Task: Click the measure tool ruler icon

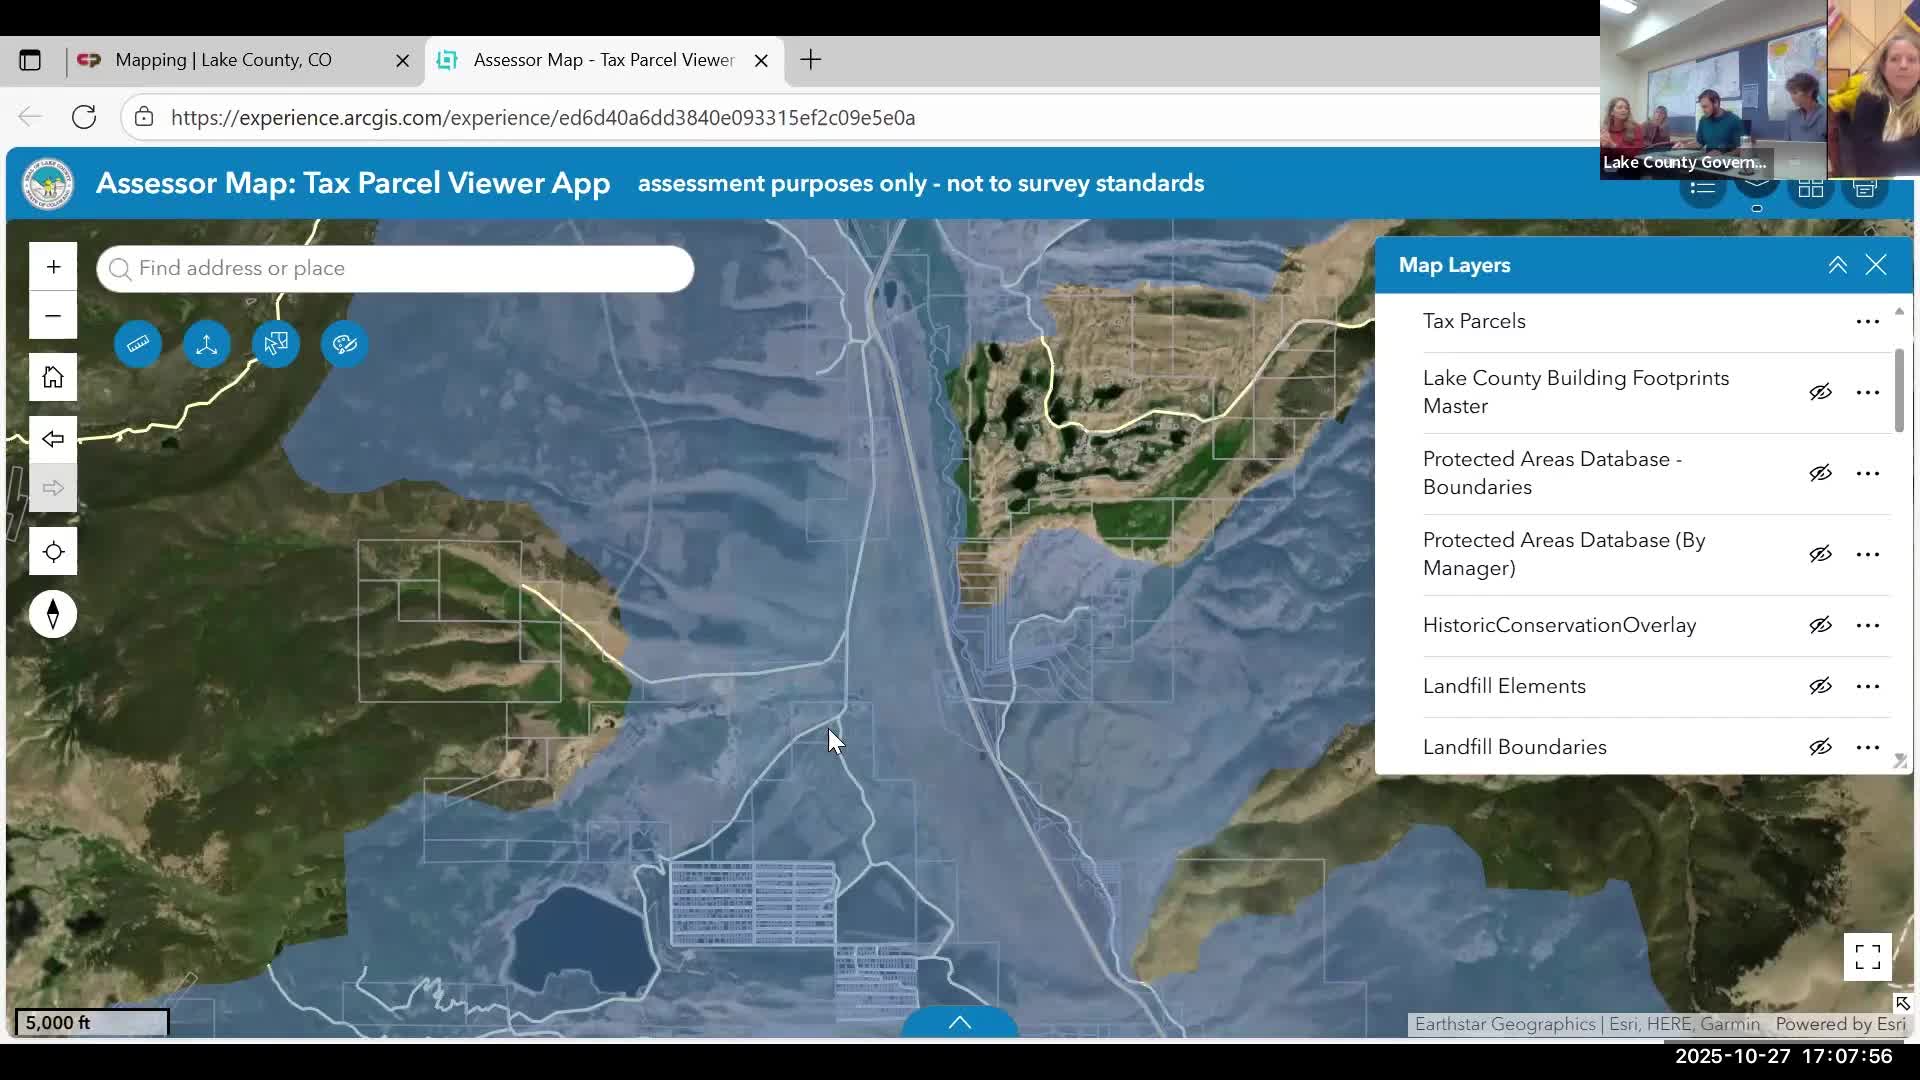Action: tap(138, 344)
